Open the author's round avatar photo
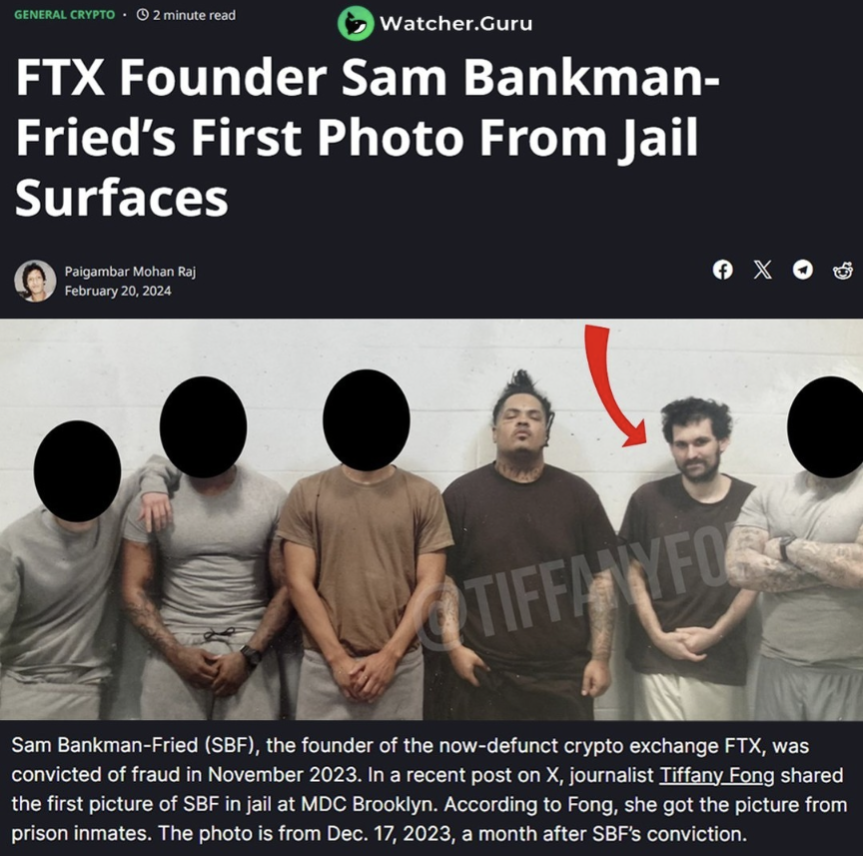 tap(35, 281)
